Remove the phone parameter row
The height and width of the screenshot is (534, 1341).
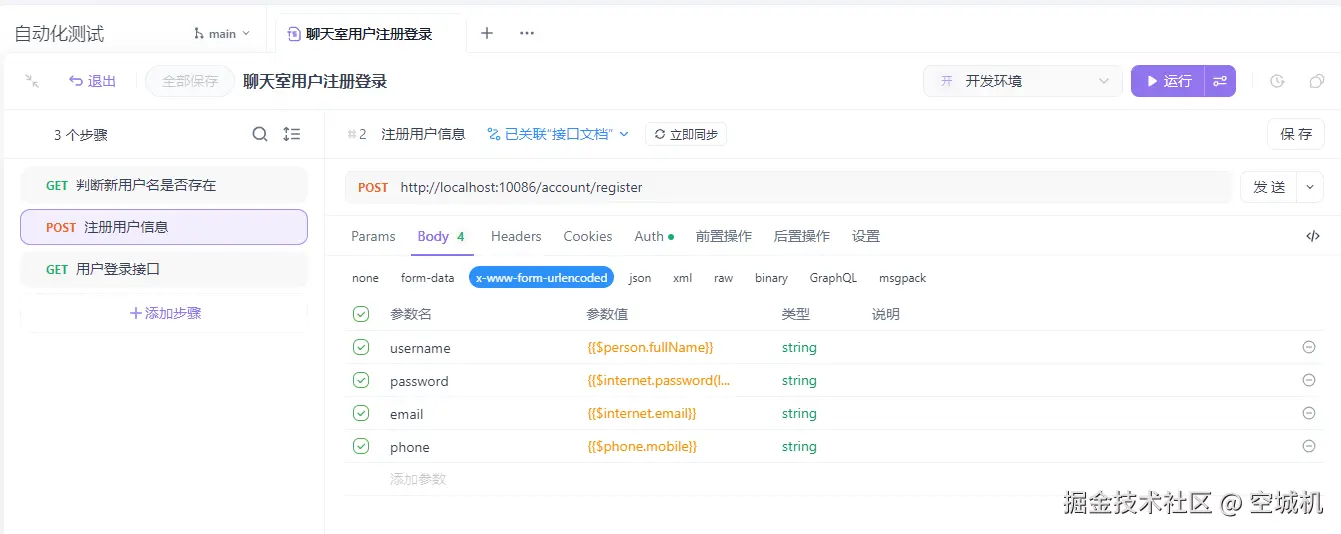pos(1309,446)
